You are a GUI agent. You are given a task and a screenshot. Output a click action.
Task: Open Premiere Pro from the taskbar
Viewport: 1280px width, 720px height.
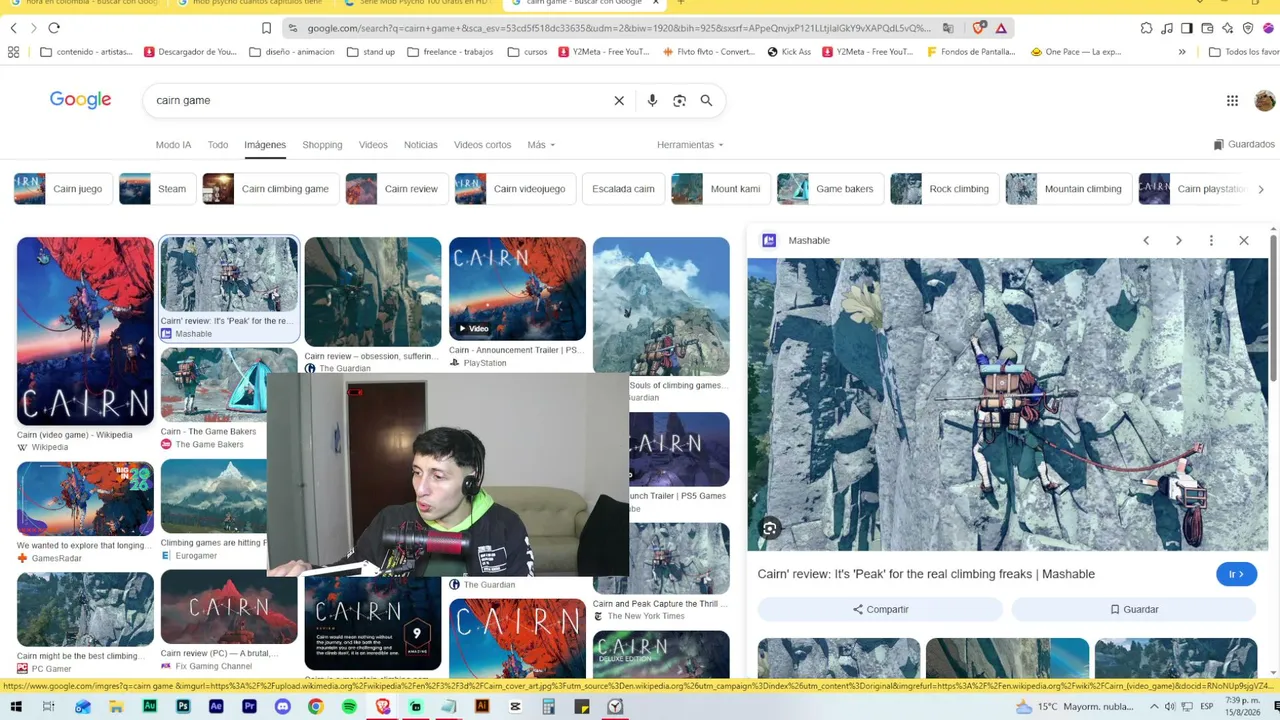pos(249,707)
